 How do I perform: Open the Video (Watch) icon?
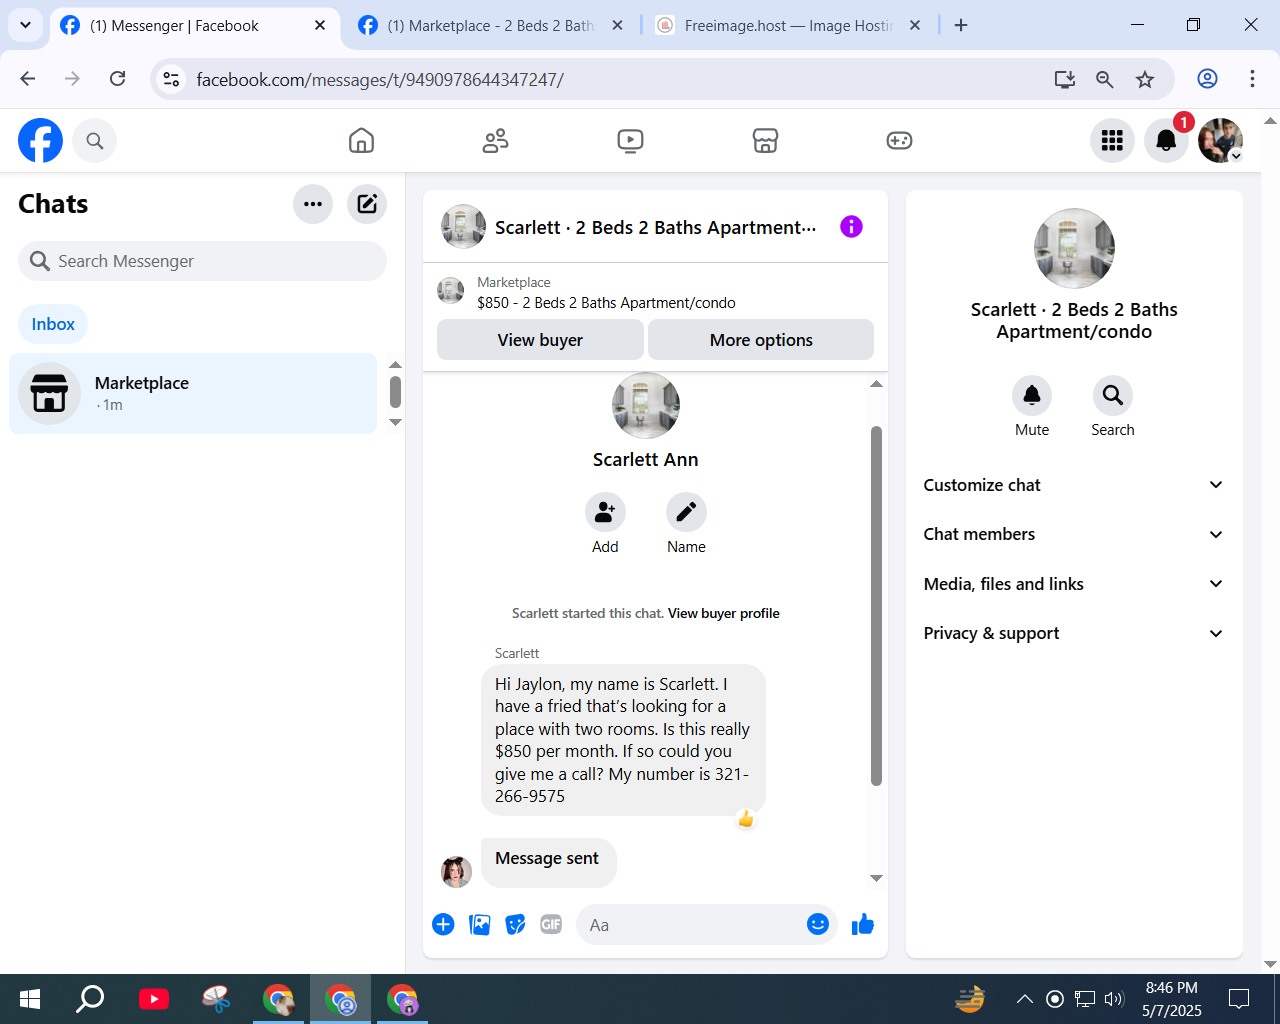coord(630,141)
